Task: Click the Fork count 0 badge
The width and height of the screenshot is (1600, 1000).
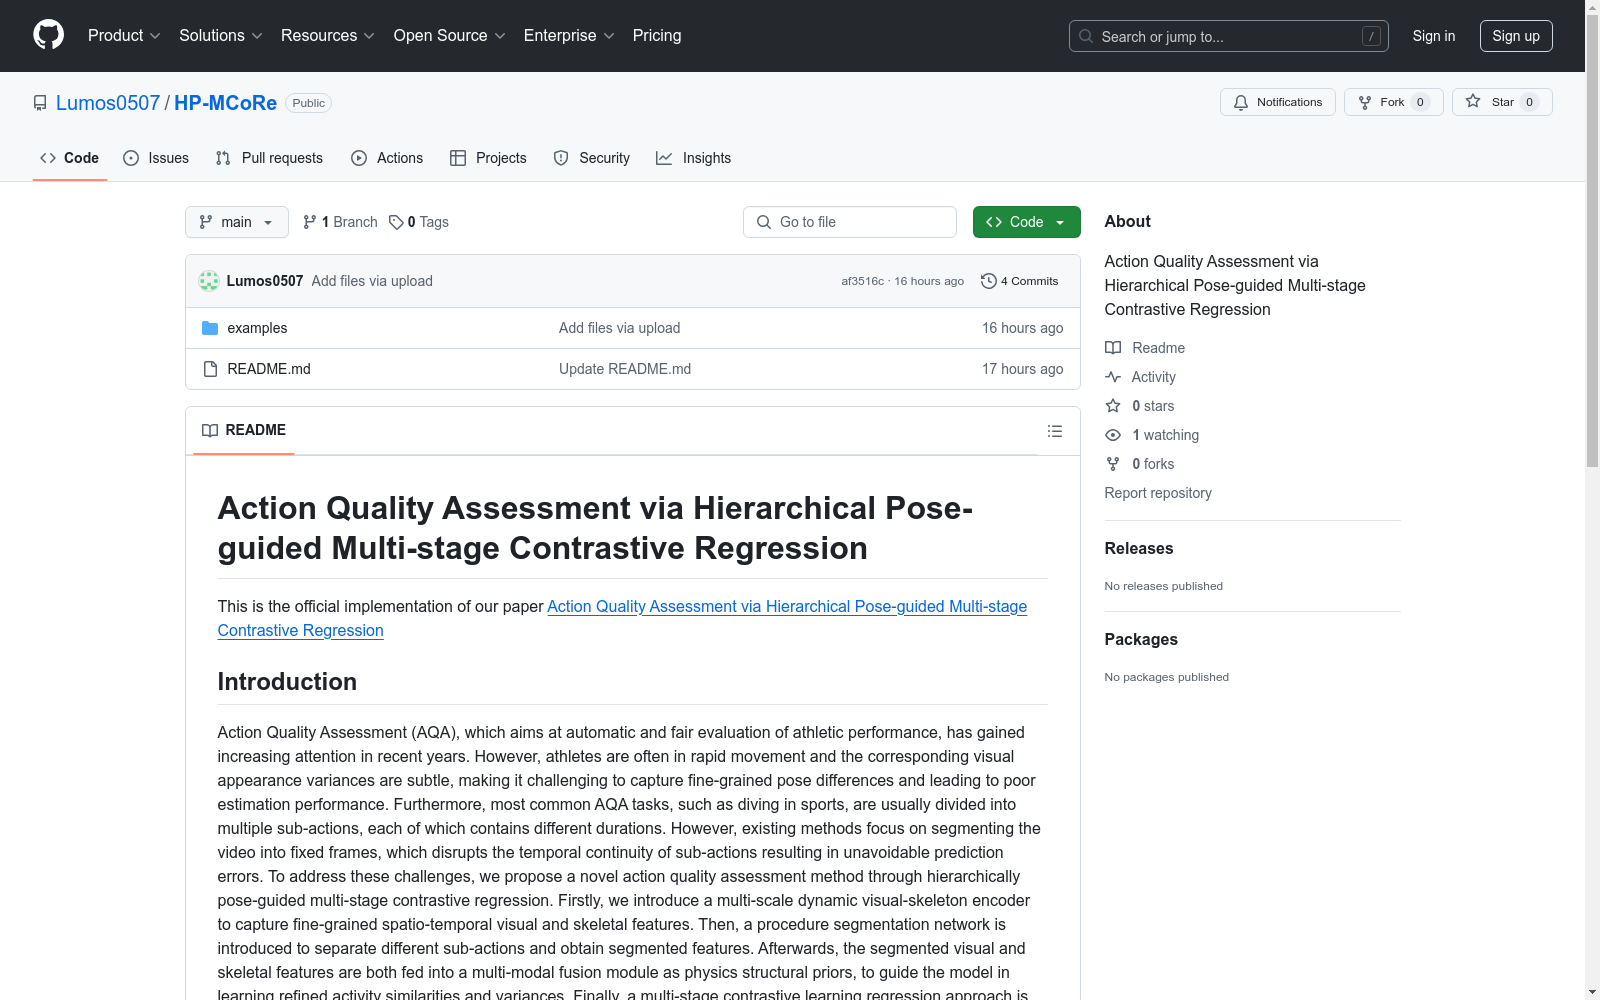Action: (1420, 102)
